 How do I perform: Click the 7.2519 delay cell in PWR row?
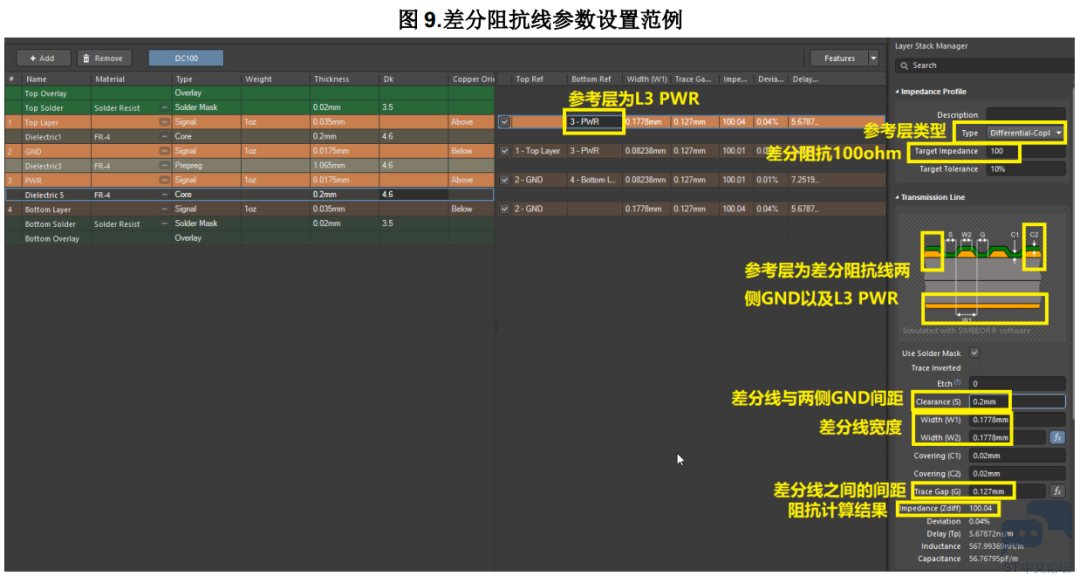pos(804,180)
